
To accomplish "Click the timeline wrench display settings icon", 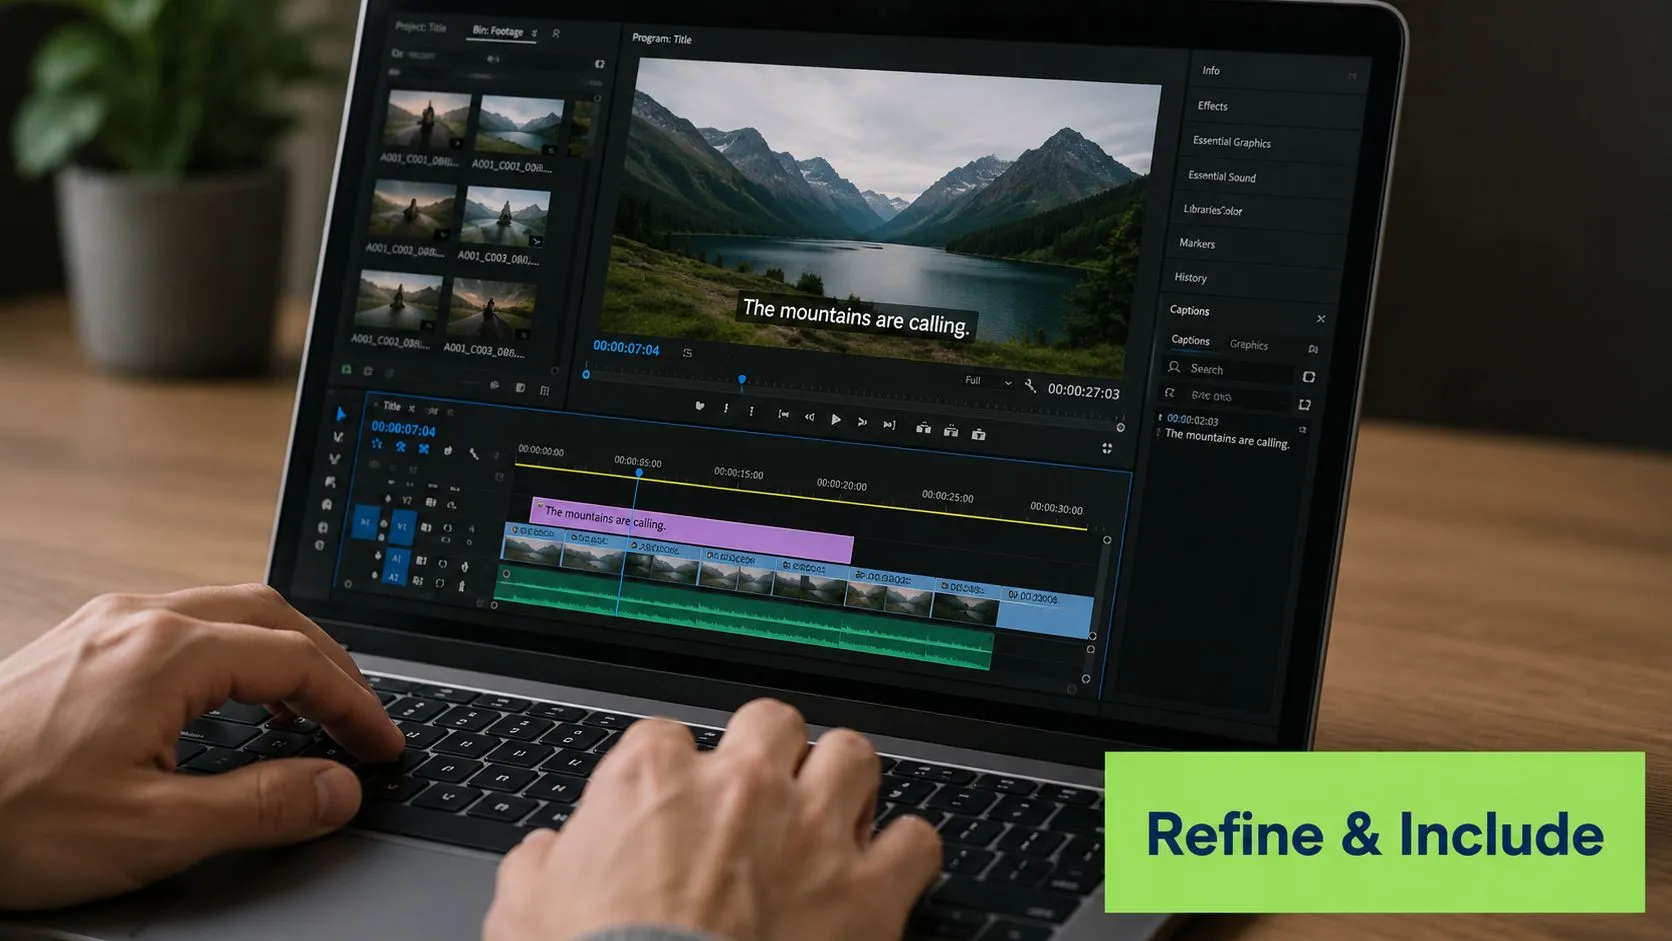I will 473,453.
